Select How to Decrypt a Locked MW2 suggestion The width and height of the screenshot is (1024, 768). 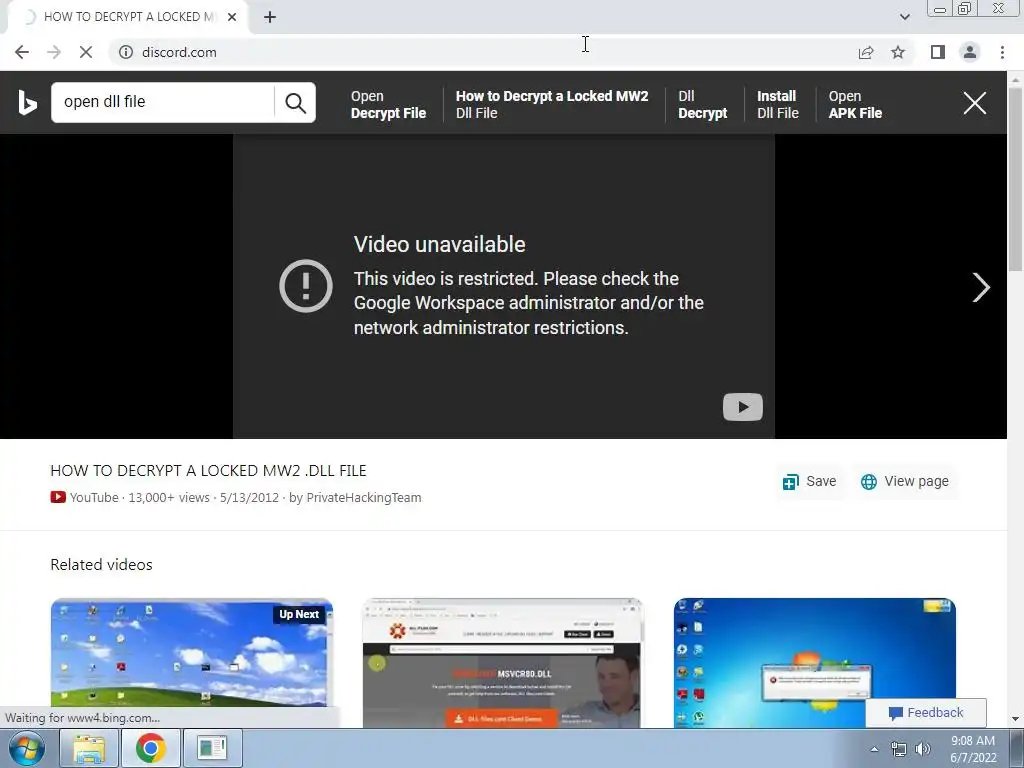pyautogui.click(x=552, y=104)
